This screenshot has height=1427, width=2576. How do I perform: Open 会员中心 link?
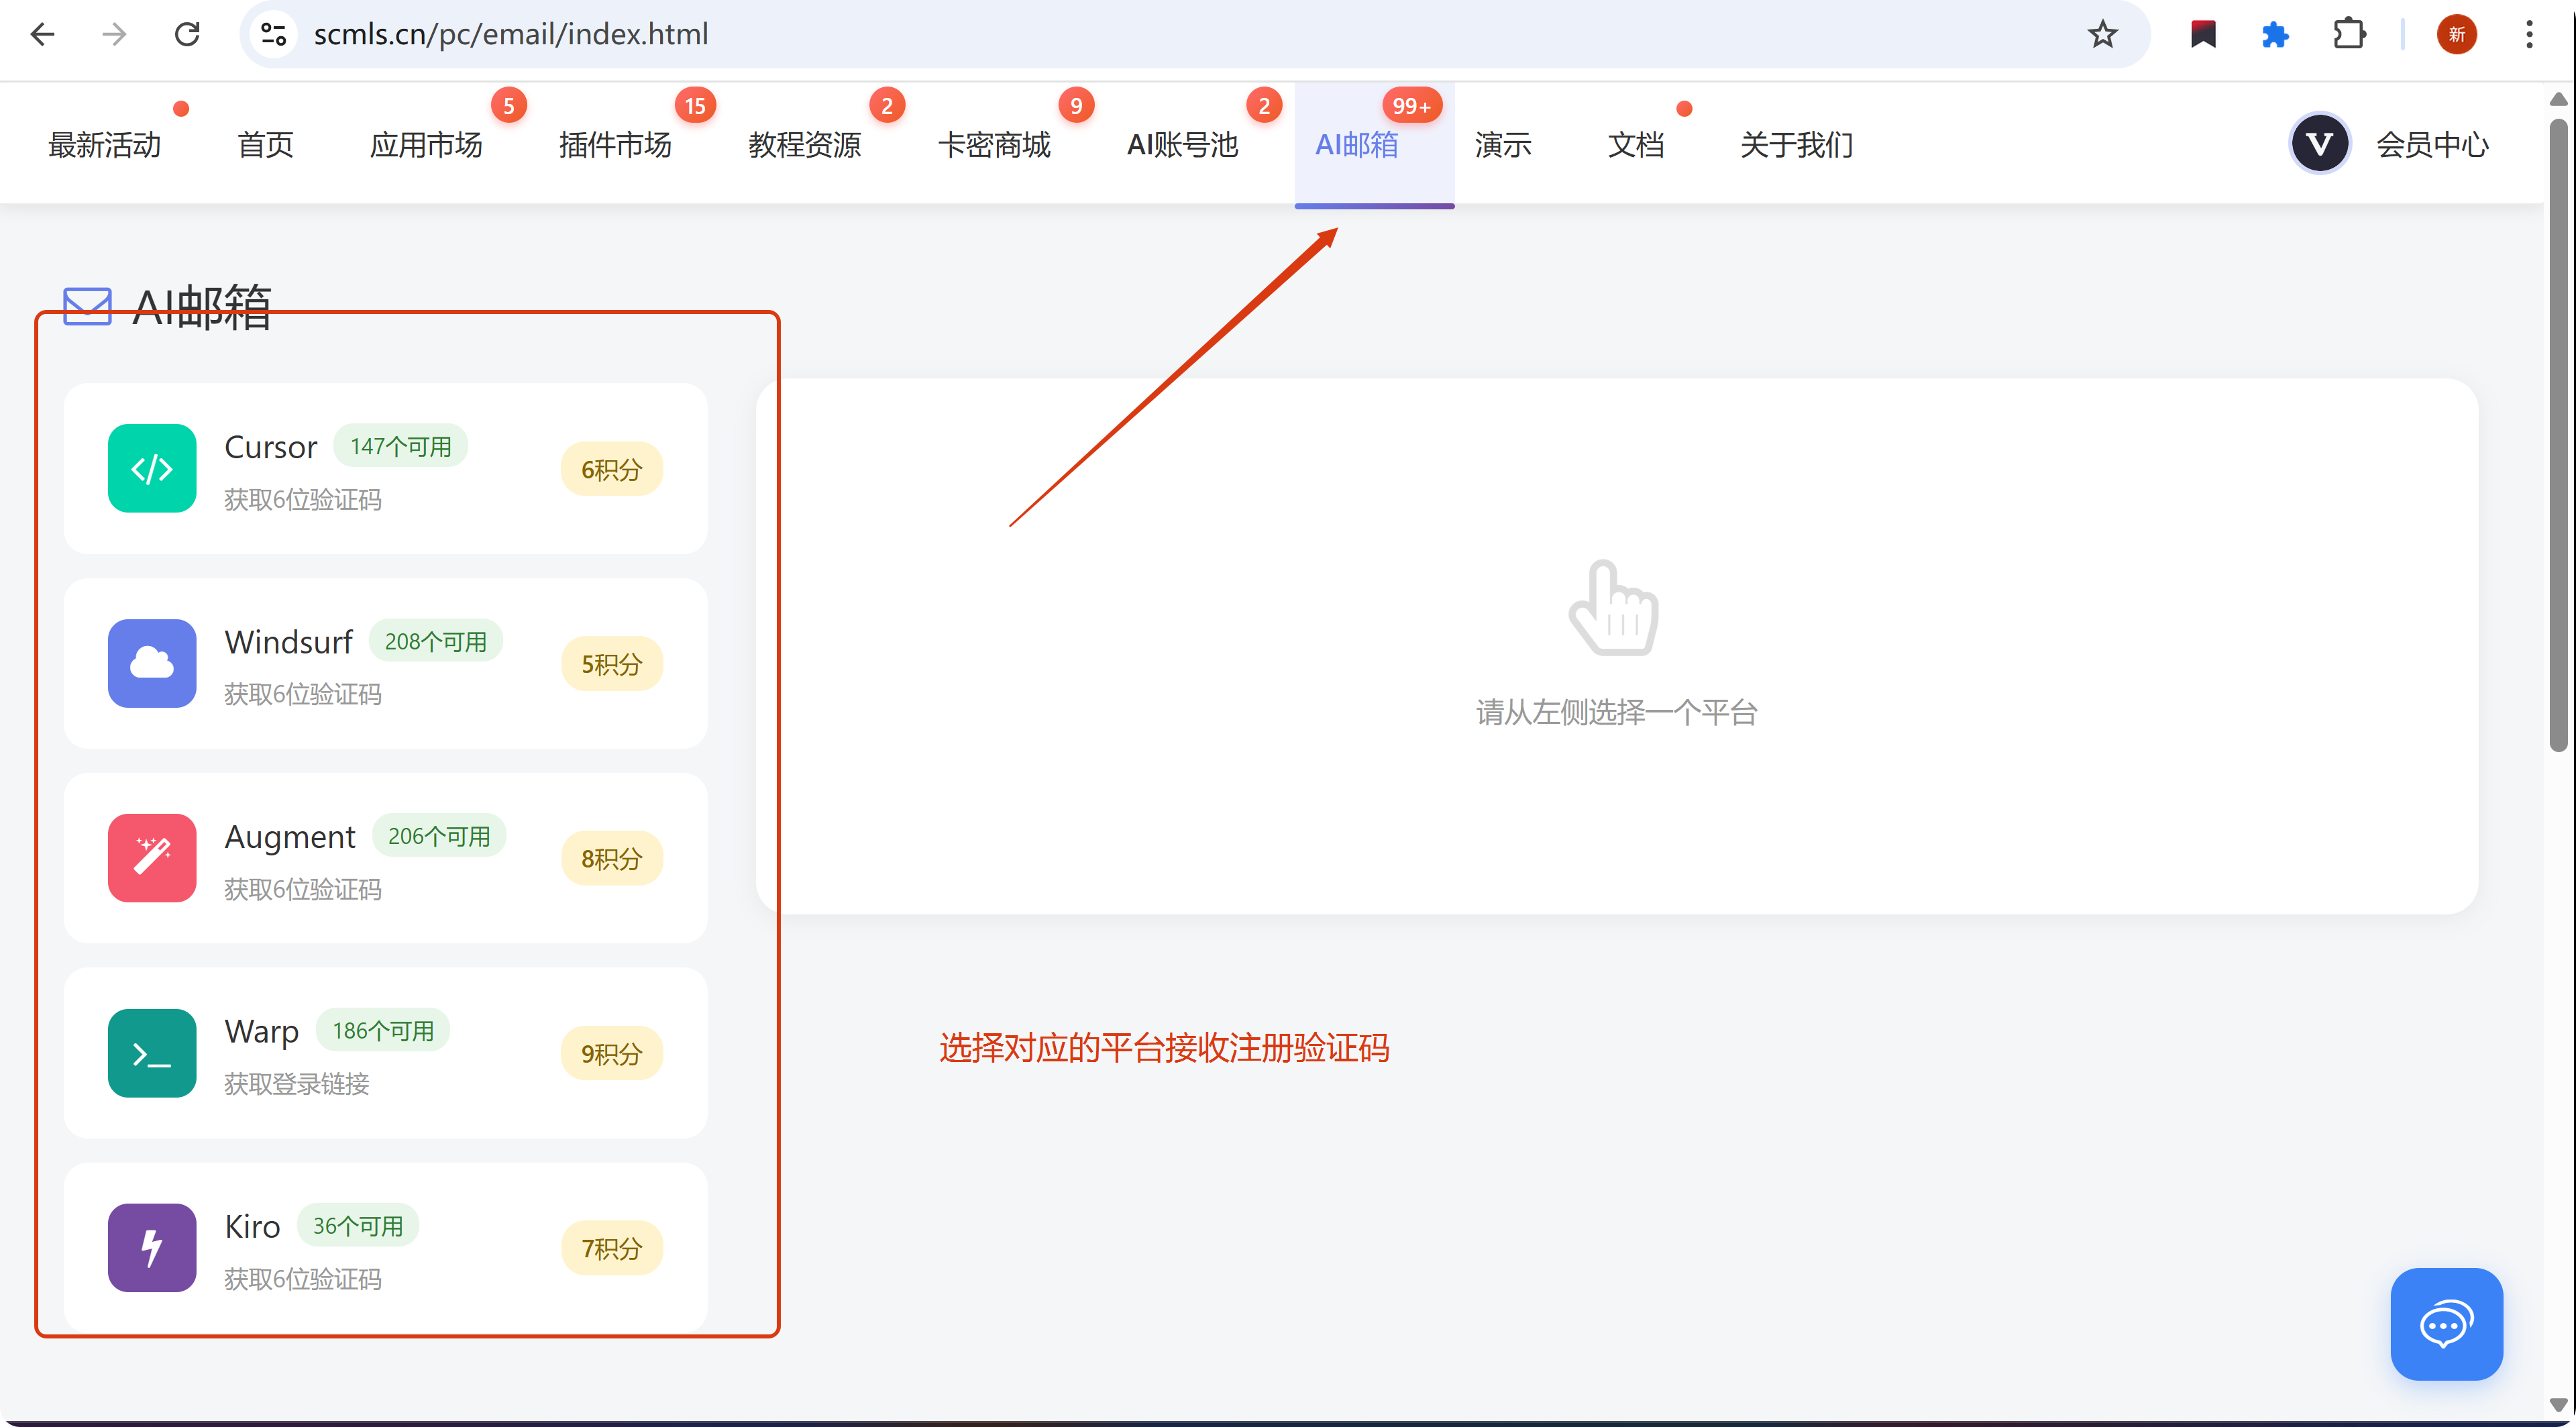[2431, 145]
